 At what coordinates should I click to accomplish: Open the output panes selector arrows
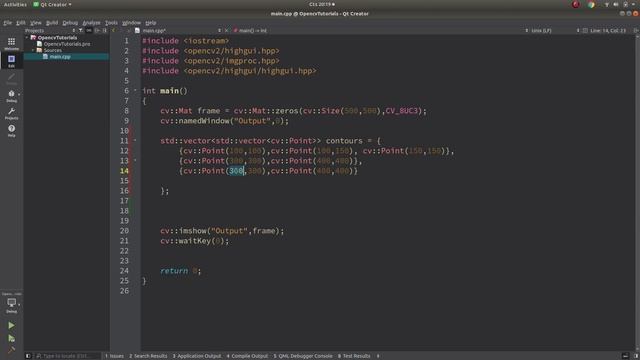[x=378, y=356]
